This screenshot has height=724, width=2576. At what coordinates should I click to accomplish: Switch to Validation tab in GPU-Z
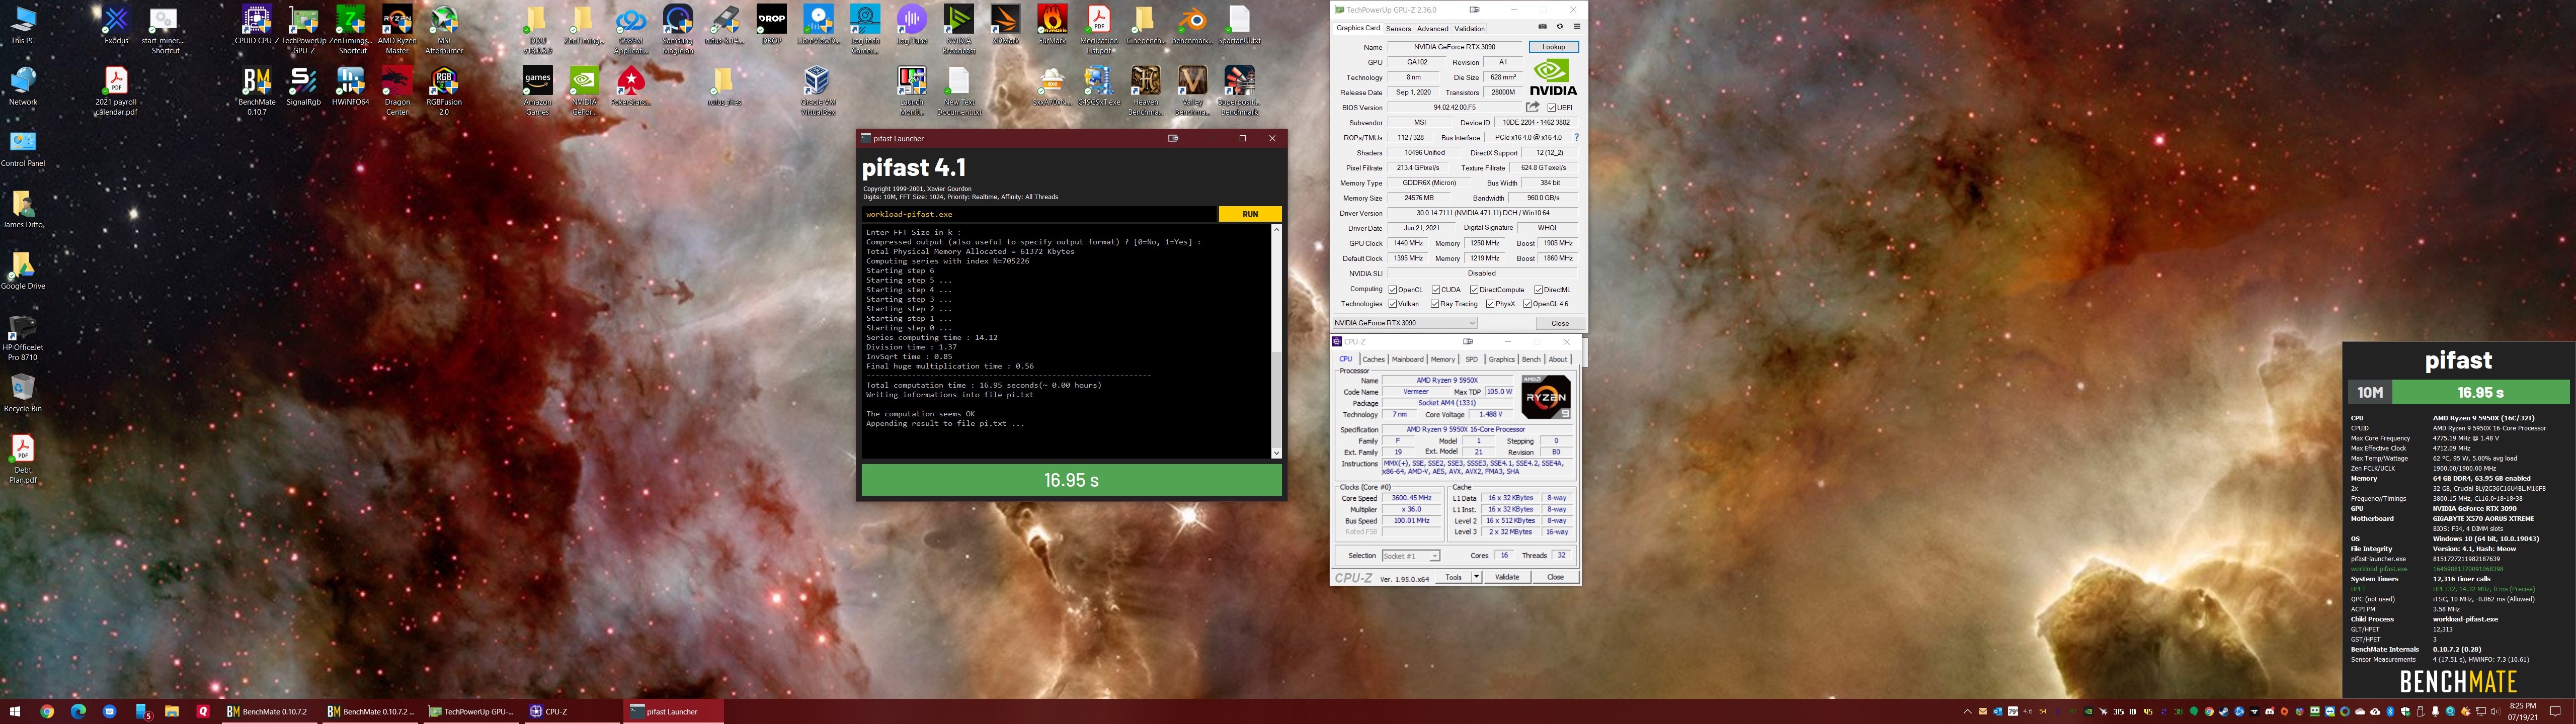click(1469, 29)
